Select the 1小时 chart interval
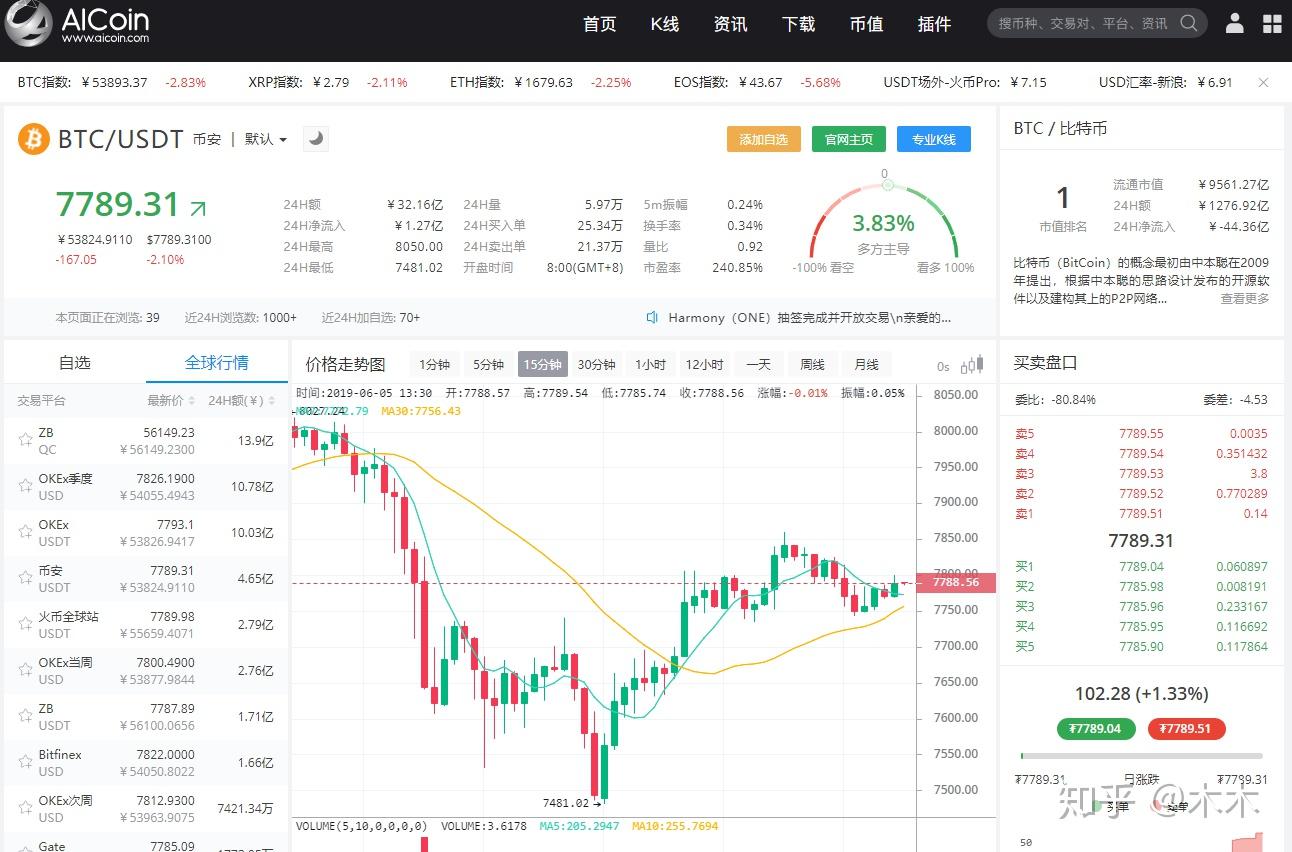 tap(650, 364)
